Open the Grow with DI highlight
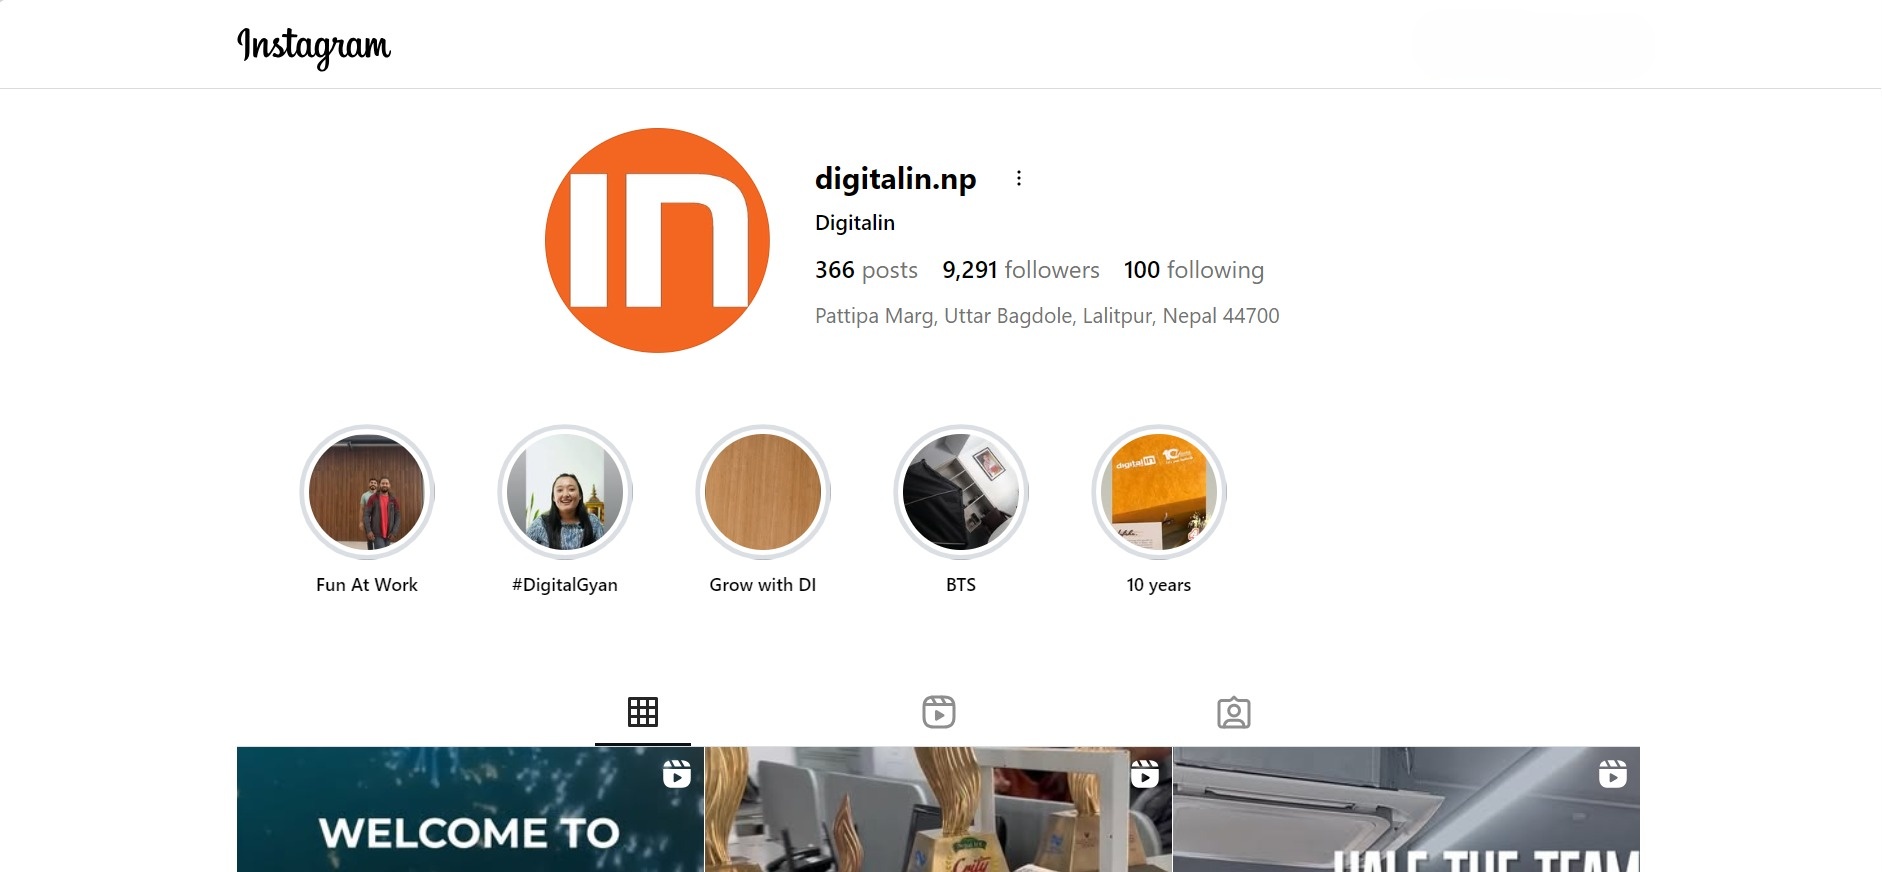Screen dimensions: 1882x872 tap(763, 491)
